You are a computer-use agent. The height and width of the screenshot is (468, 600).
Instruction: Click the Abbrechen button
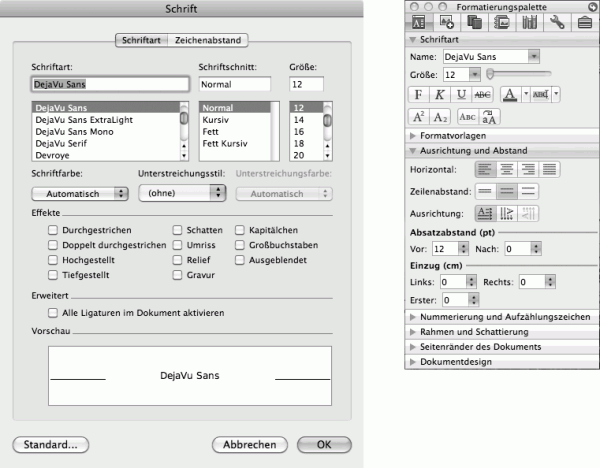(249, 445)
